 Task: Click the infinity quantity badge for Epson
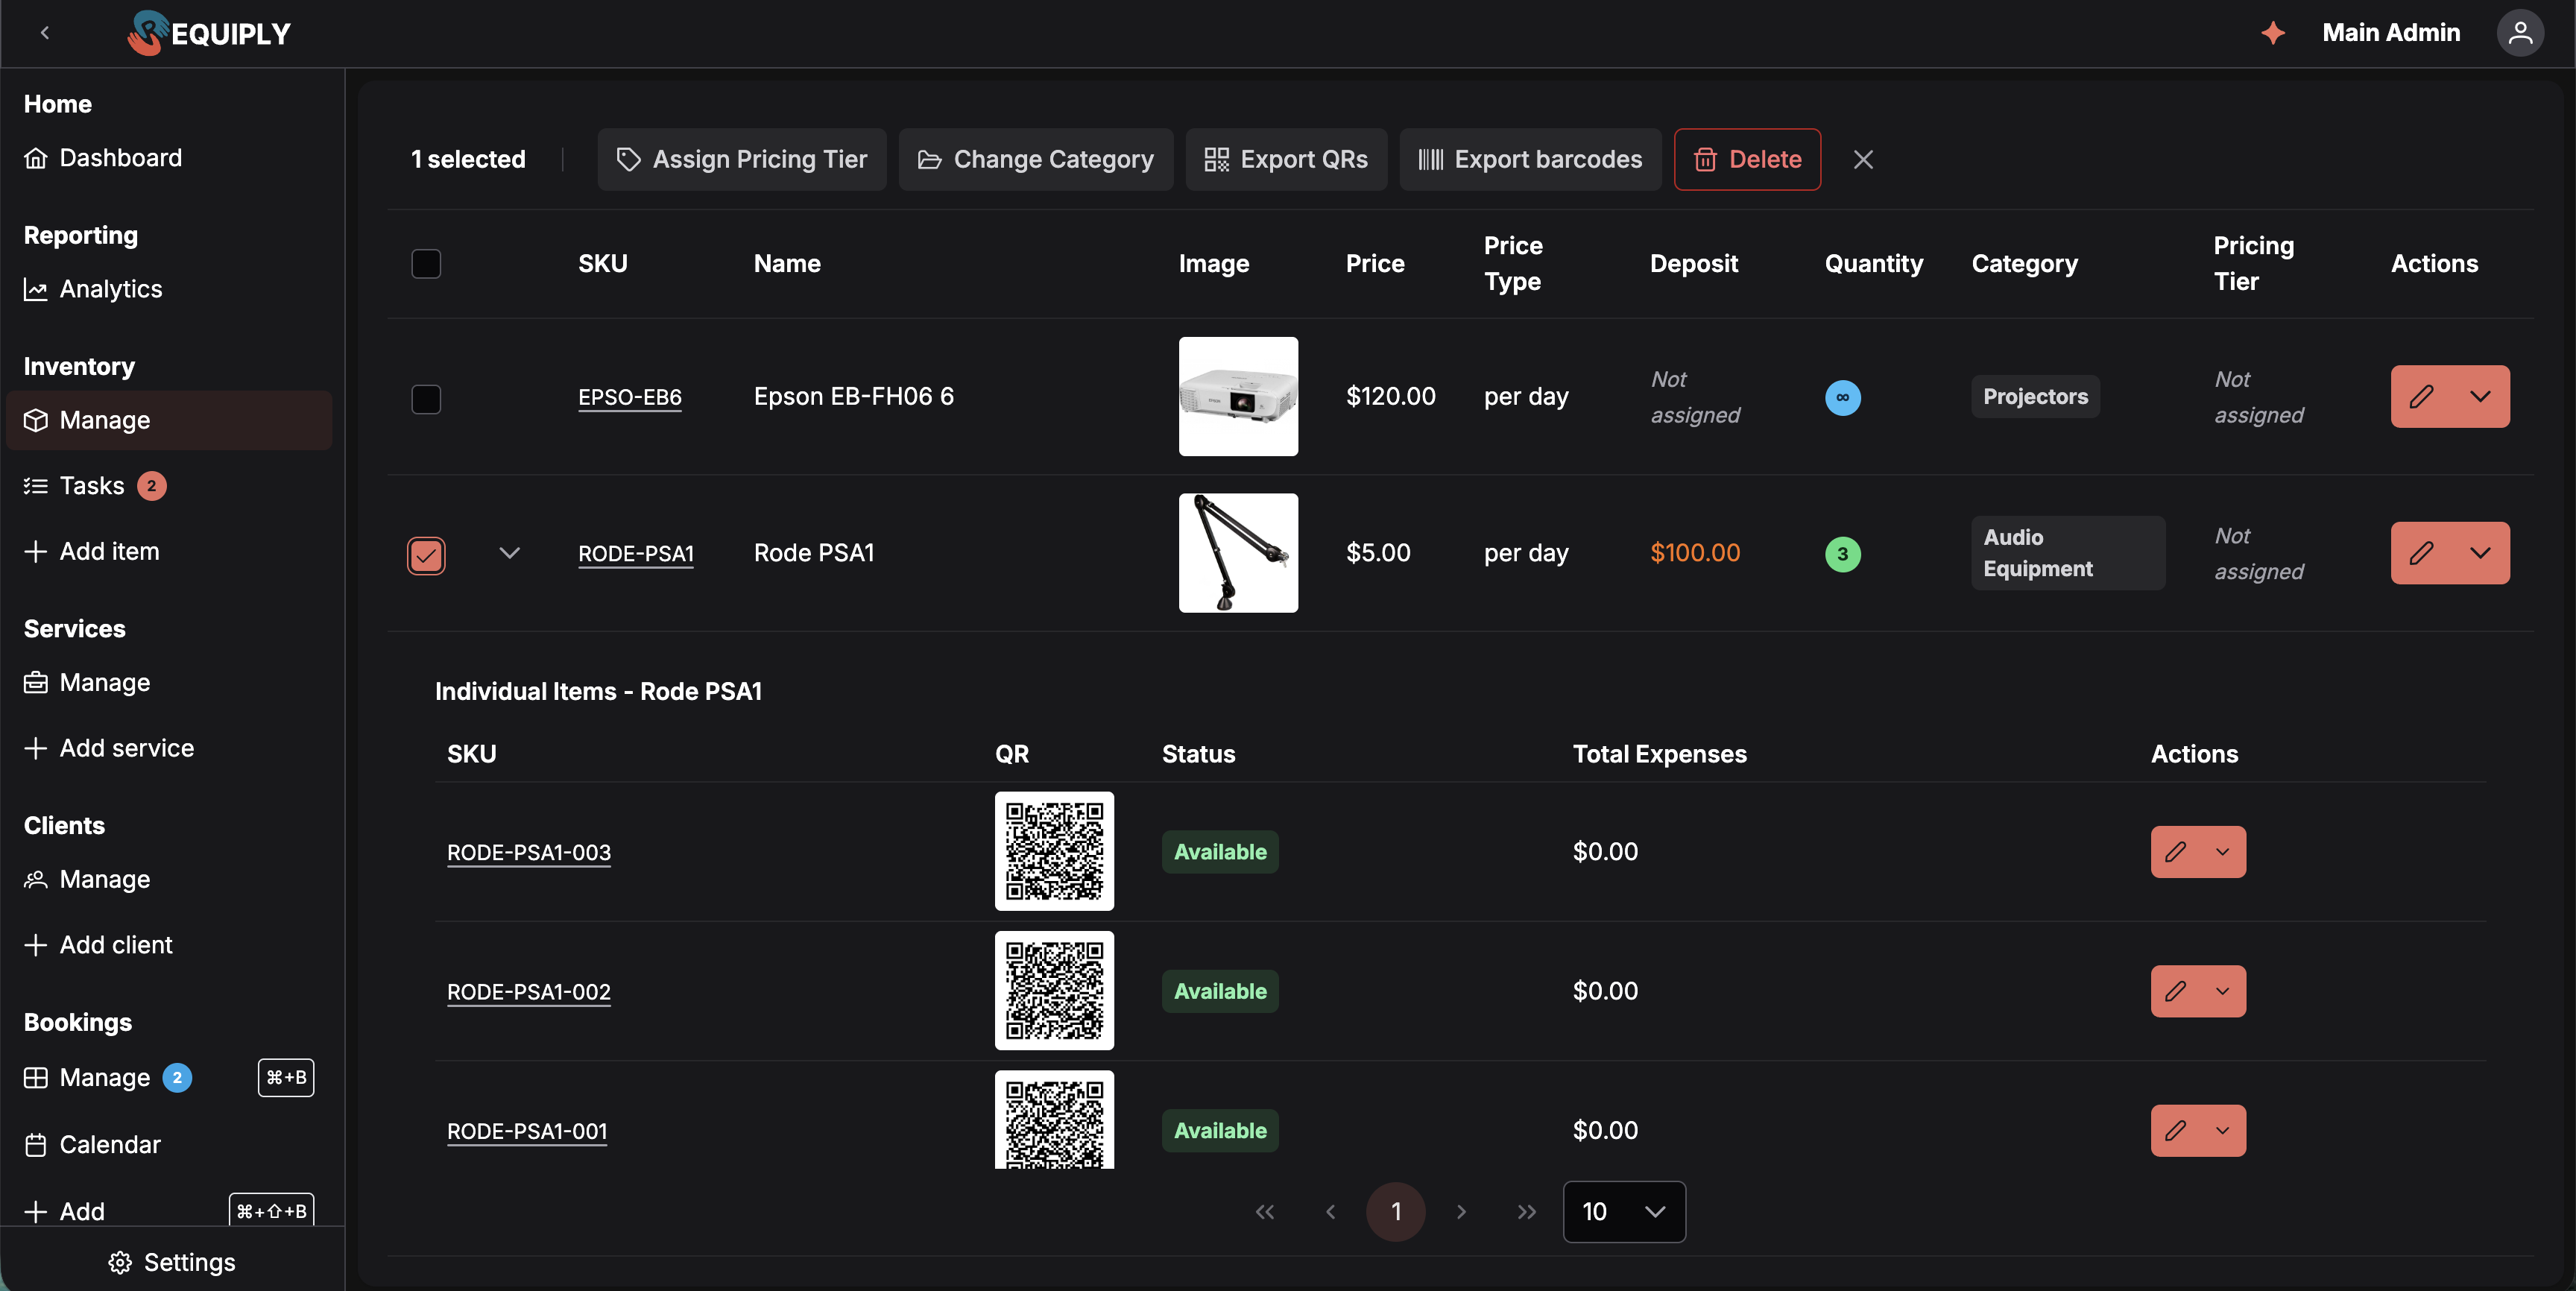pyautogui.click(x=1842, y=397)
